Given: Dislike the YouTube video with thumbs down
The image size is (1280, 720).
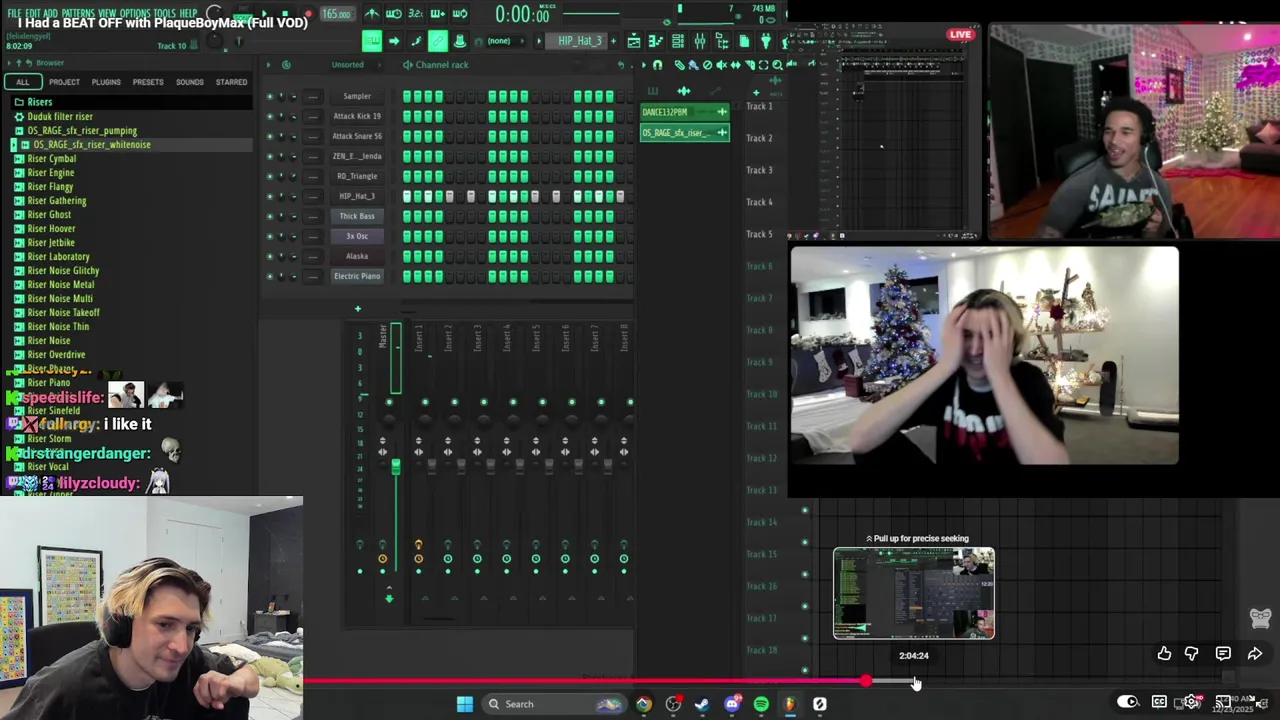Looking at the screenshot, I should (x=1191, y=653).
